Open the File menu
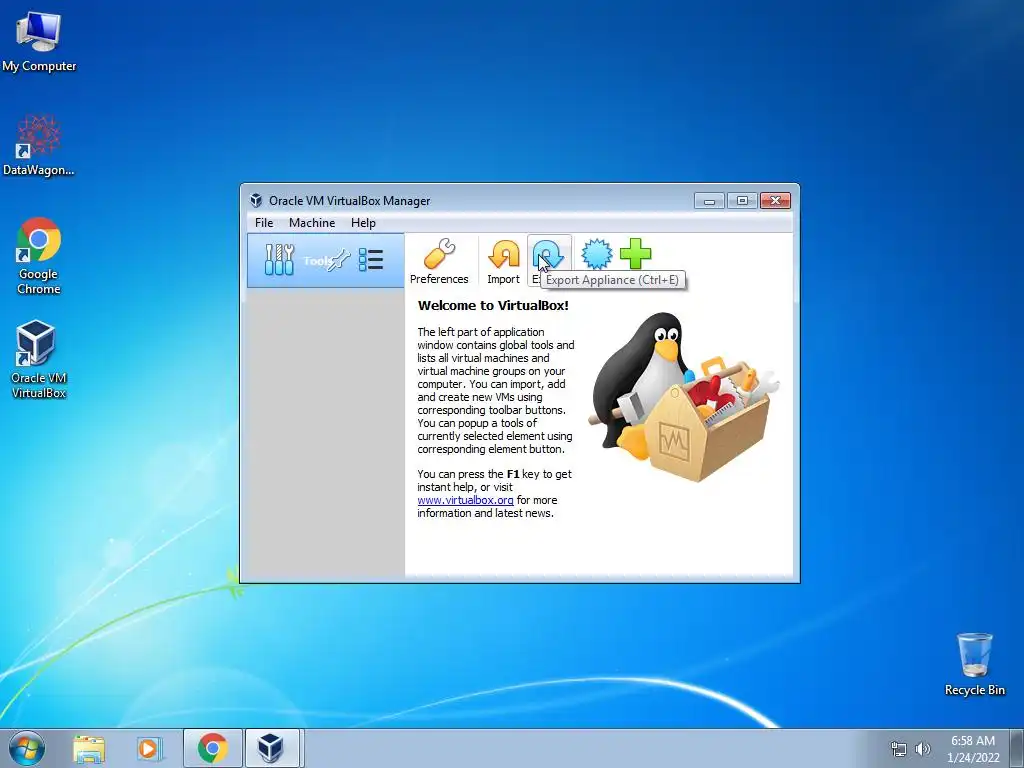 pyautogui.click(x=264, y=223)
